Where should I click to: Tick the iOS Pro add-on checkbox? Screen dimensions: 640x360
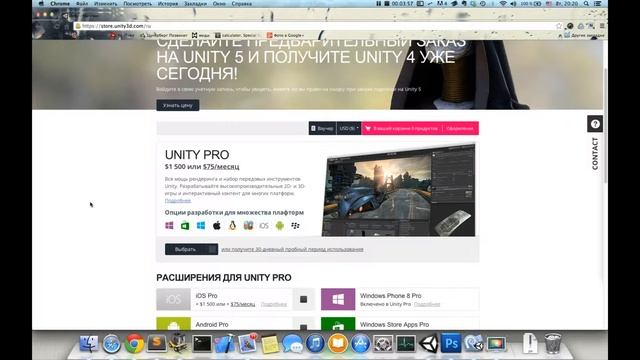[303, 300]
